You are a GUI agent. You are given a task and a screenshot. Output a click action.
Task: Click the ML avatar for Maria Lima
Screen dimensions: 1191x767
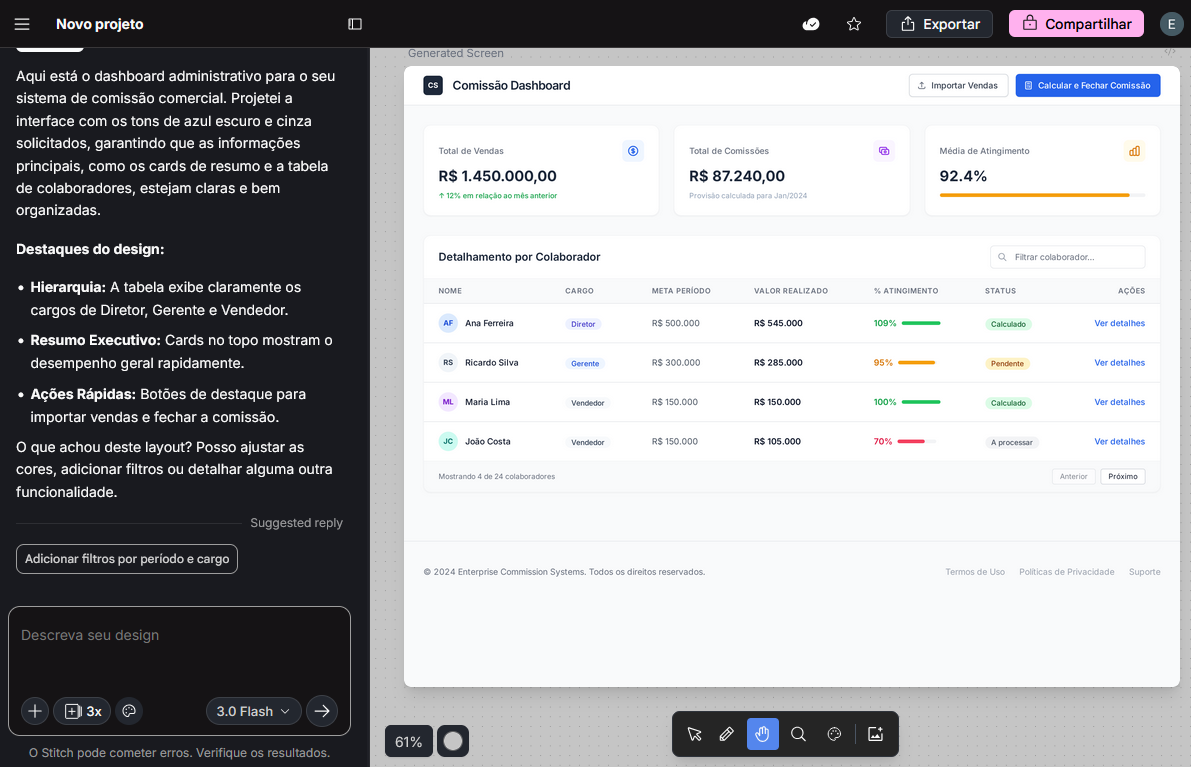[x=448, y=402]
